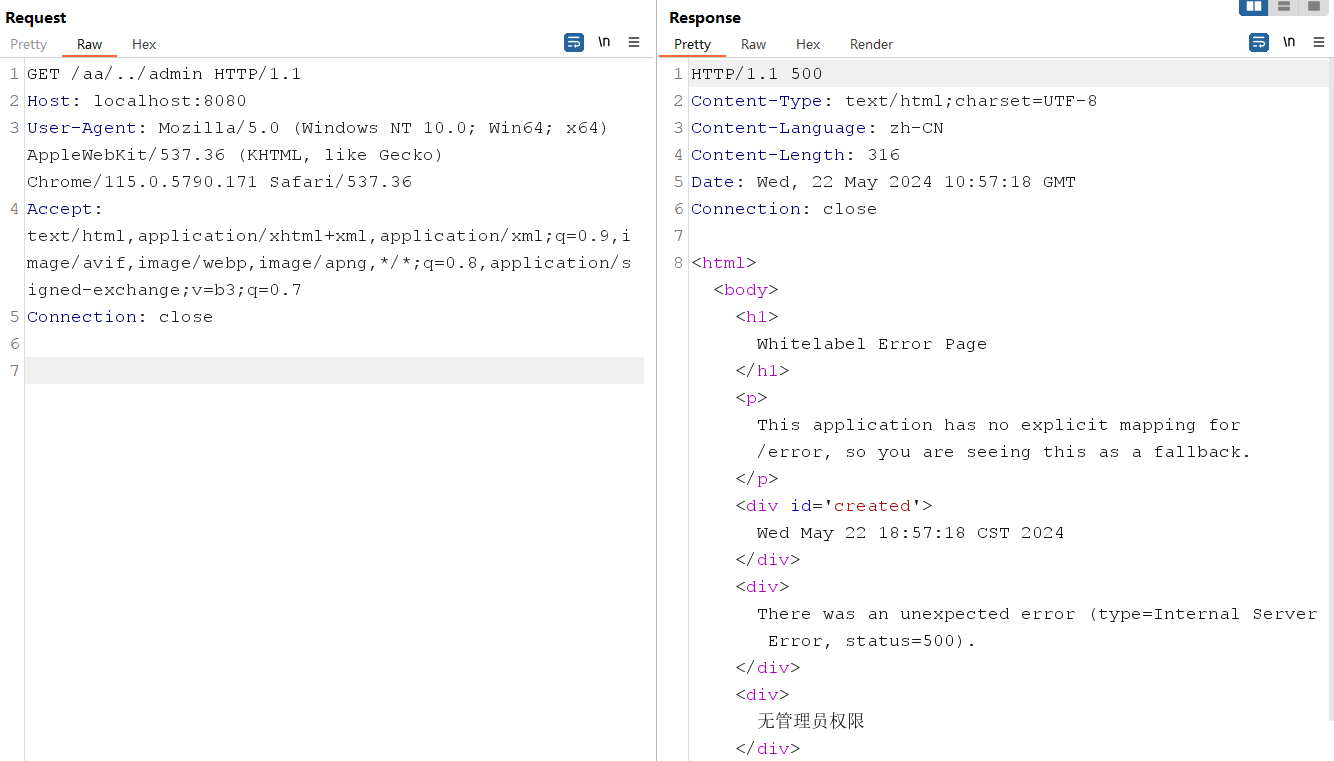Click the Date response header line
Screen dimensions: 1334x761
click(x=883, y=182)
